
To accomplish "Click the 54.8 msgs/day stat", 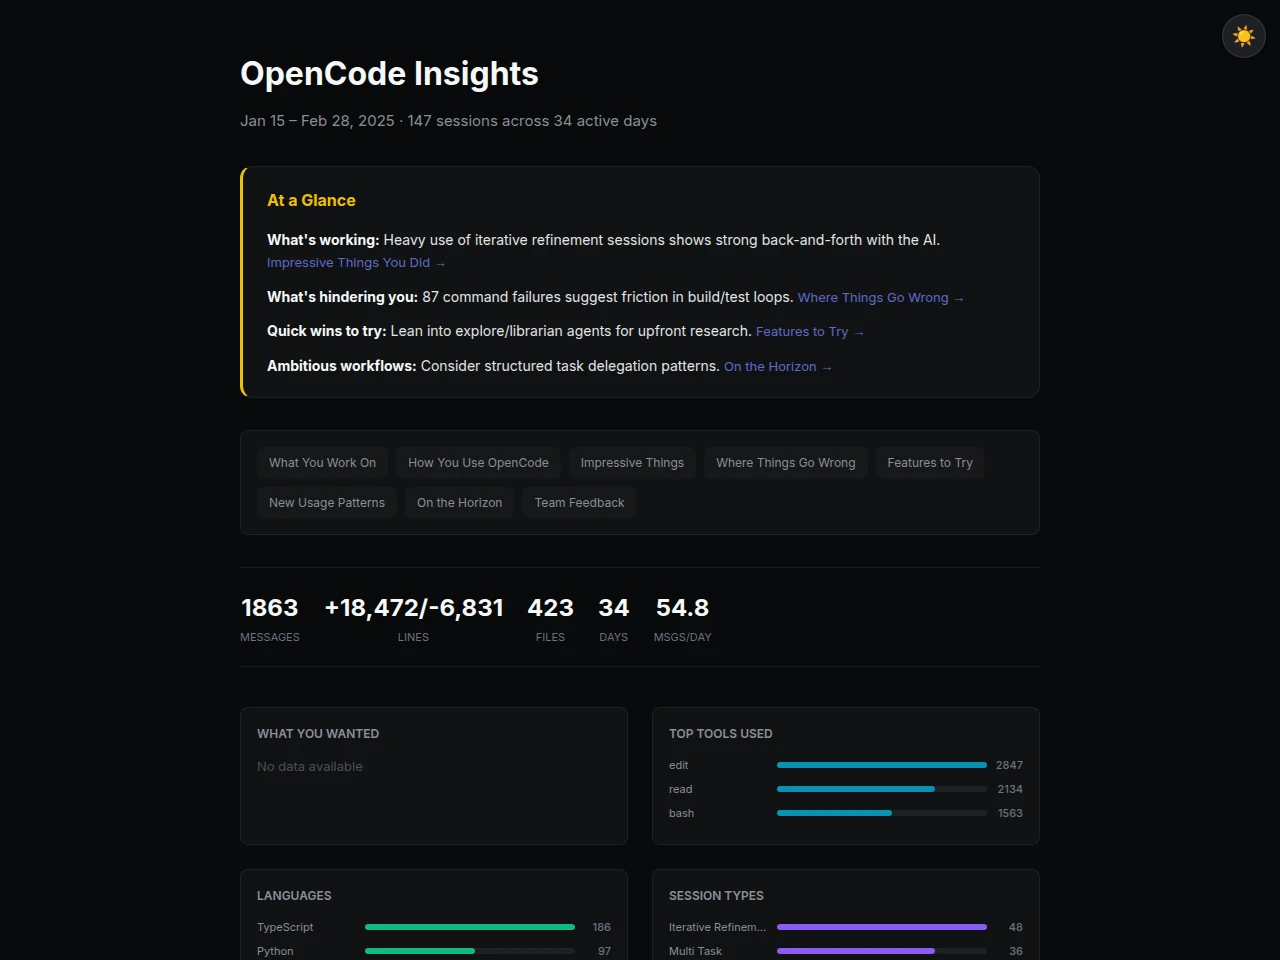I will pos(682,620).
